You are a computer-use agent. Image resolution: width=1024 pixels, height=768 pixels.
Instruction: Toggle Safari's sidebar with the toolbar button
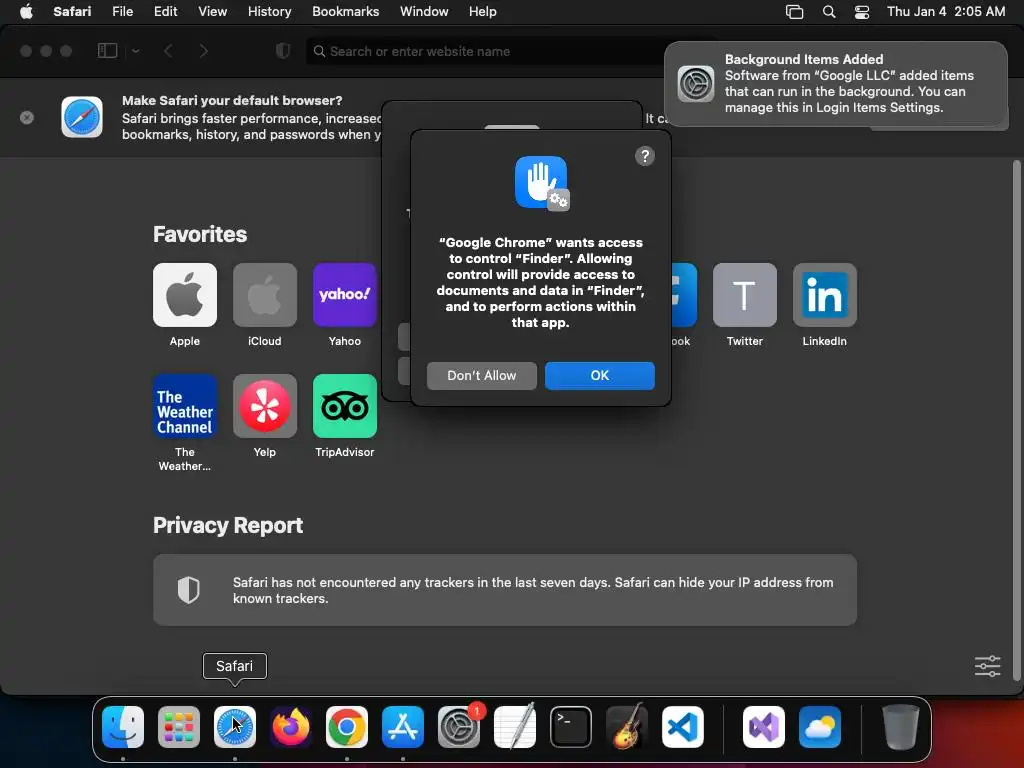107,51
